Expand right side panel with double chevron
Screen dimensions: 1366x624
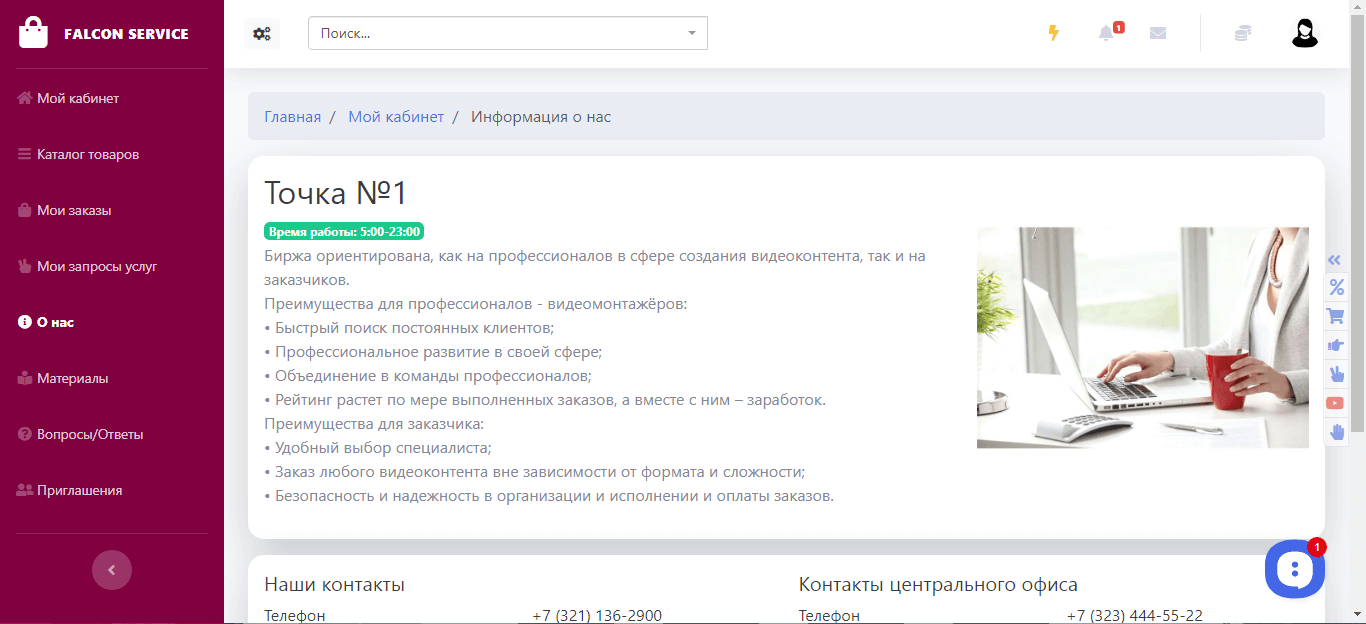[1336, 260]
